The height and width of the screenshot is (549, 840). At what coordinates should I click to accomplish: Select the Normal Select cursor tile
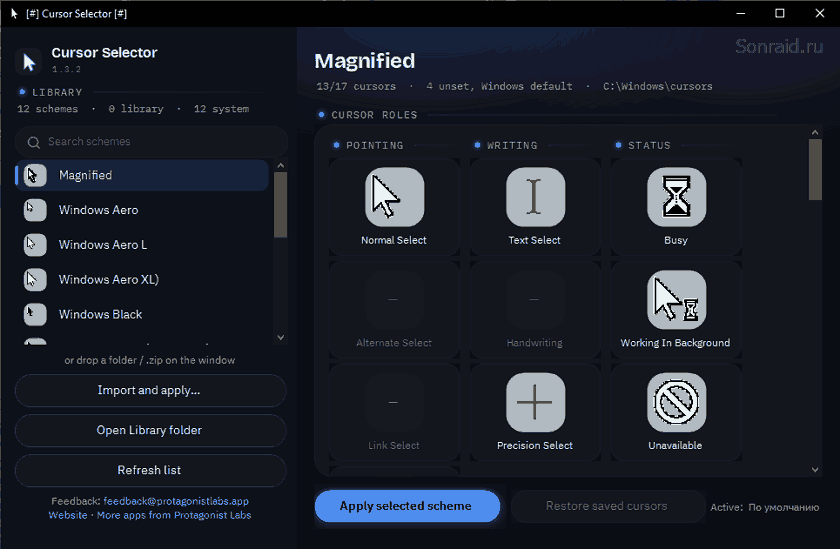coord(394,207)
